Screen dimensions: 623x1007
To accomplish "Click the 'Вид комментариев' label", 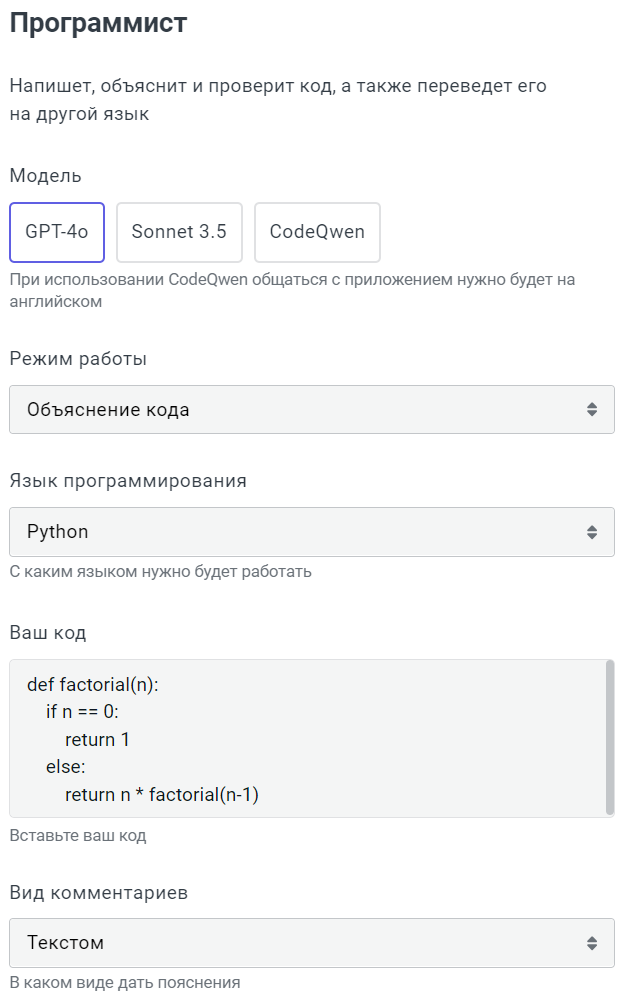I will point(99,892).
